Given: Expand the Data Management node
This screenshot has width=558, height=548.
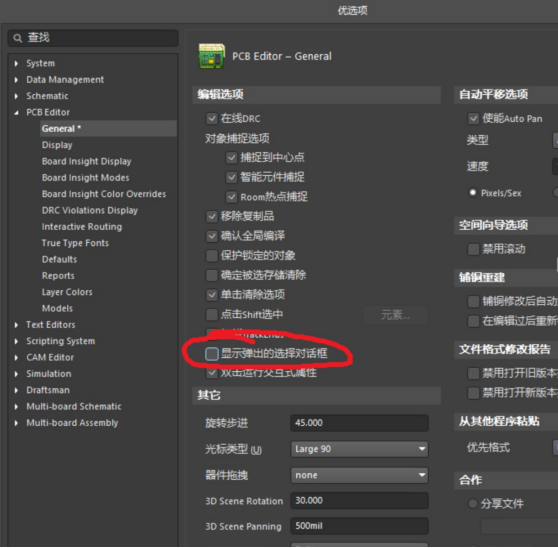Looking at the screenshot, I should tap(16, 80).
